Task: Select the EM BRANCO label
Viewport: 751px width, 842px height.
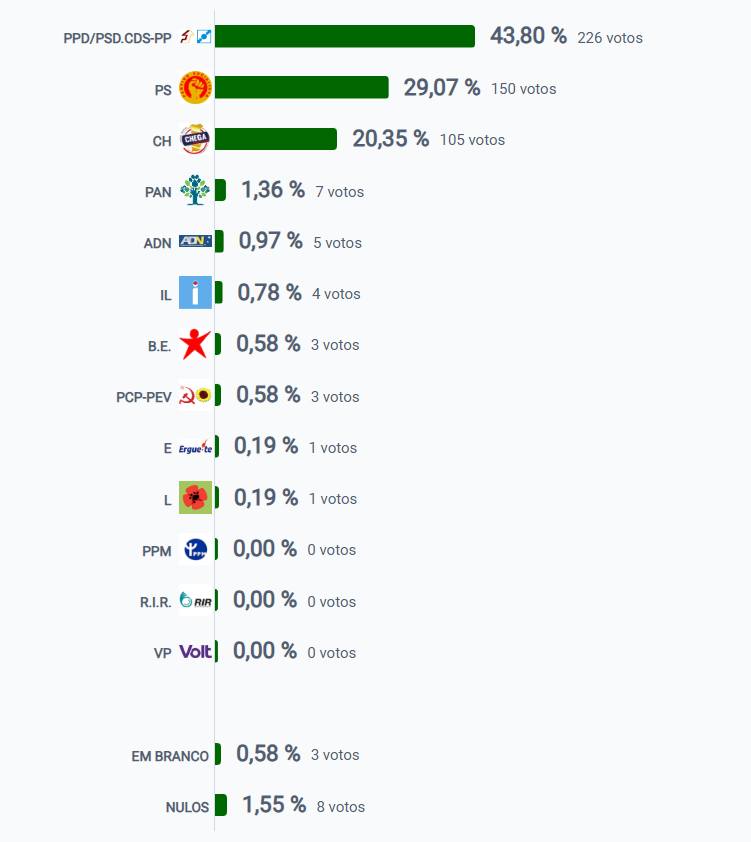Action: pos(170,756)
